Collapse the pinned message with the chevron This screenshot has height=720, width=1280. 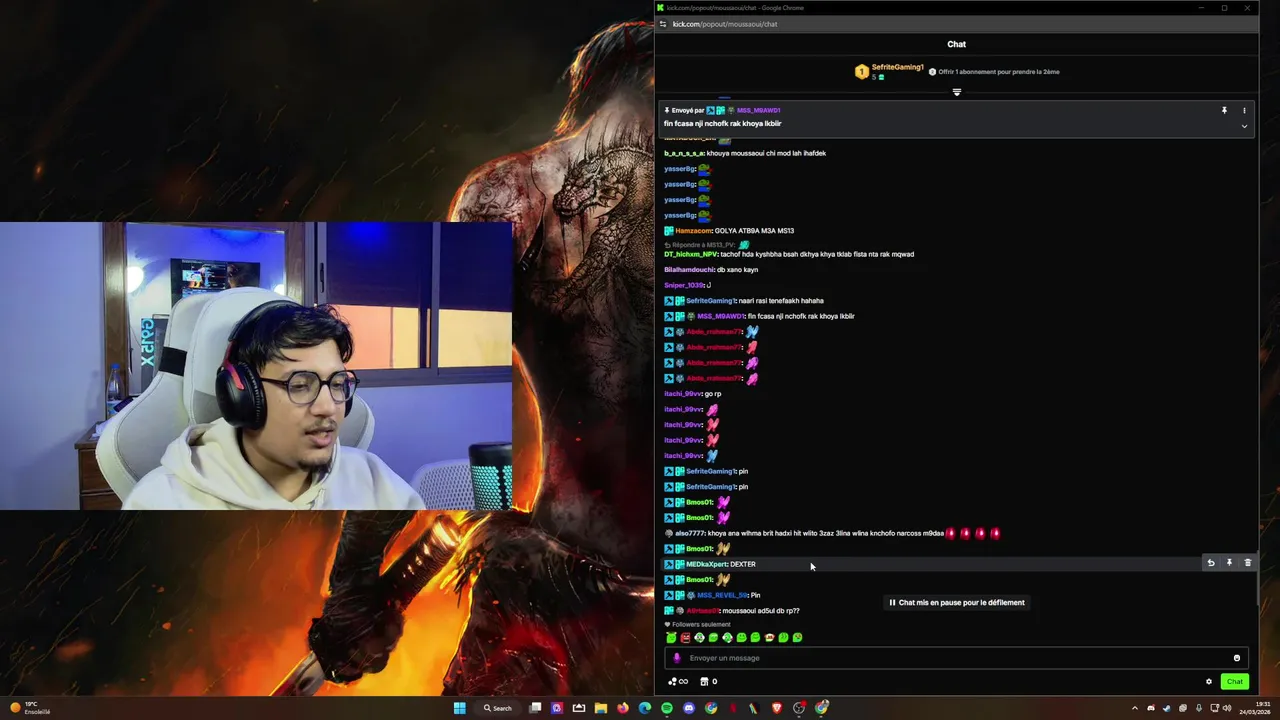1244,126
